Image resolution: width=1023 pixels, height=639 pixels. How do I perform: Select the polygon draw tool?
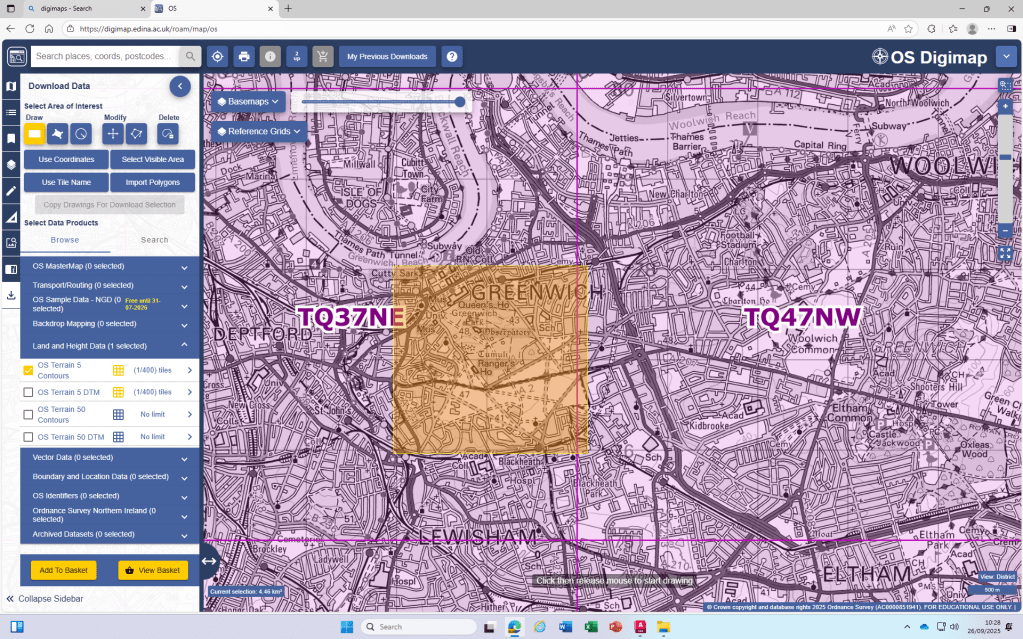(x=58, y=133)
